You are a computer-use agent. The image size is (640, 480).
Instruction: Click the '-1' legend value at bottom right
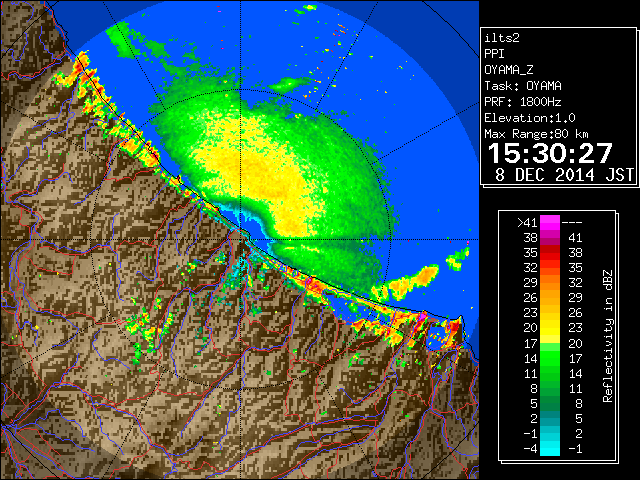[575, 449]
